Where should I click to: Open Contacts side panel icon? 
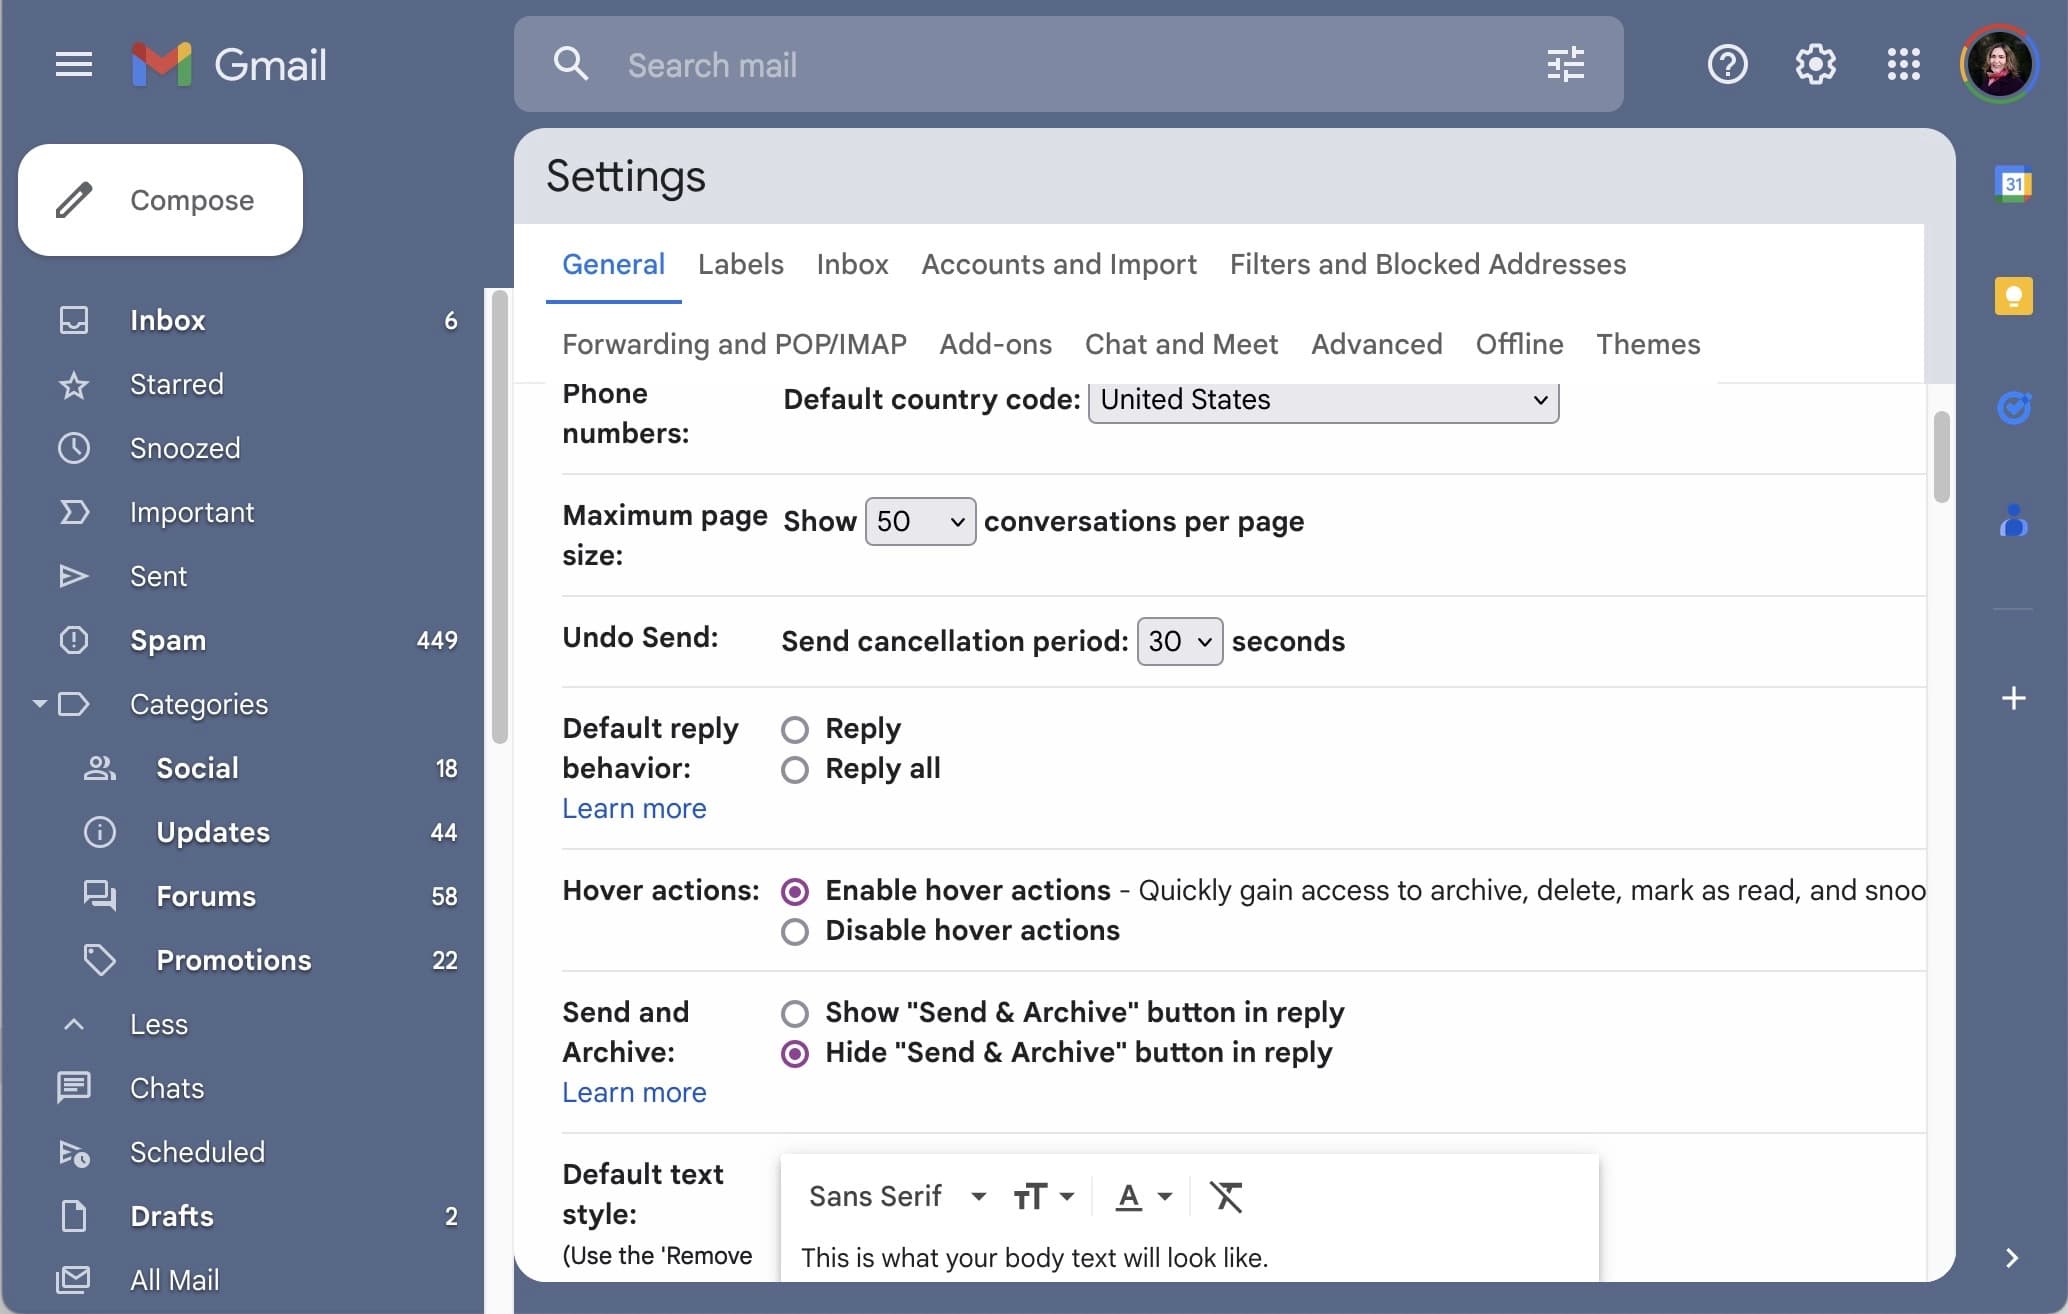point(2013,520)
